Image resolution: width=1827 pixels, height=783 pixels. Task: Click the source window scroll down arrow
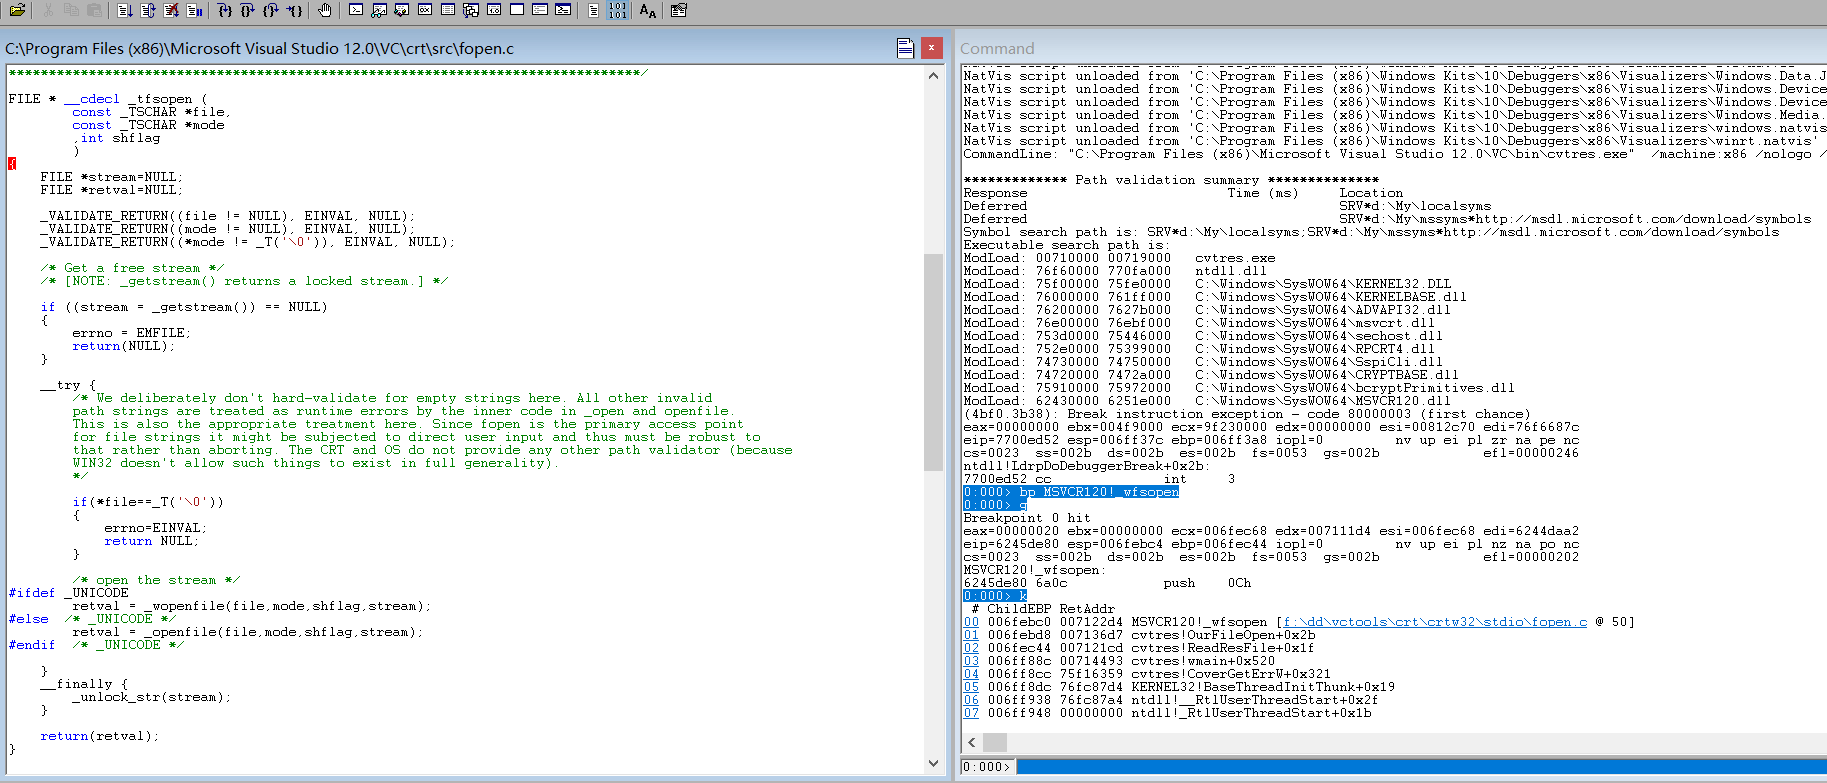[x=933, y=763]
